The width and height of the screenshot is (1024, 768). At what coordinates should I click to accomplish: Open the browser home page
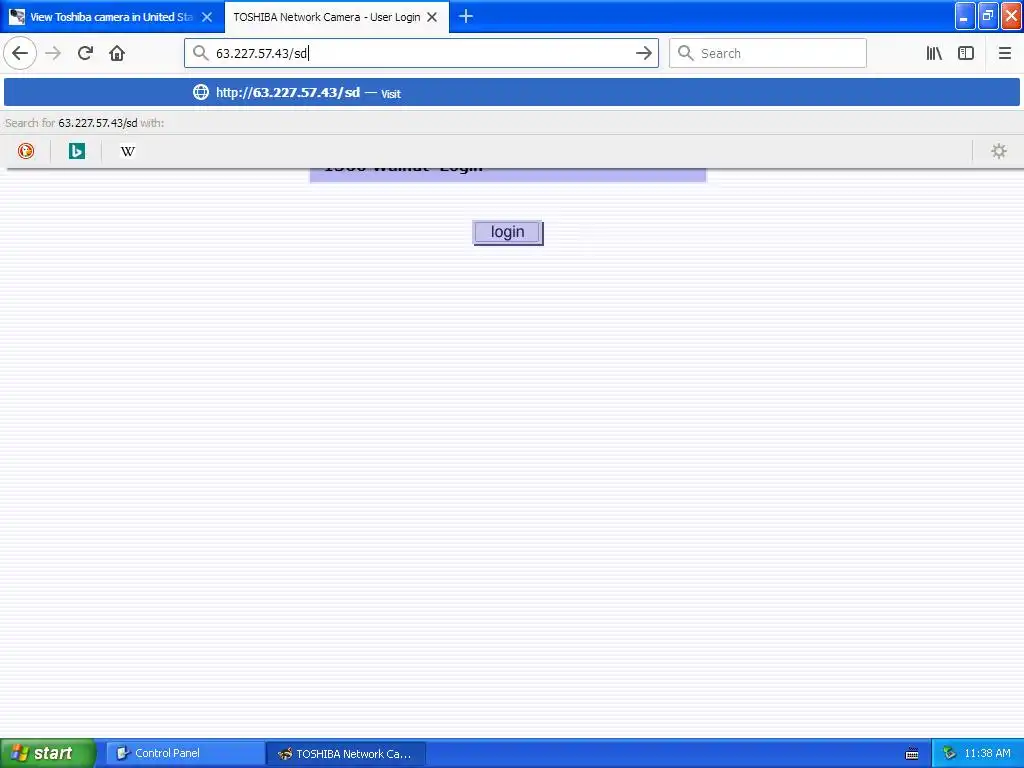point(117,53)
